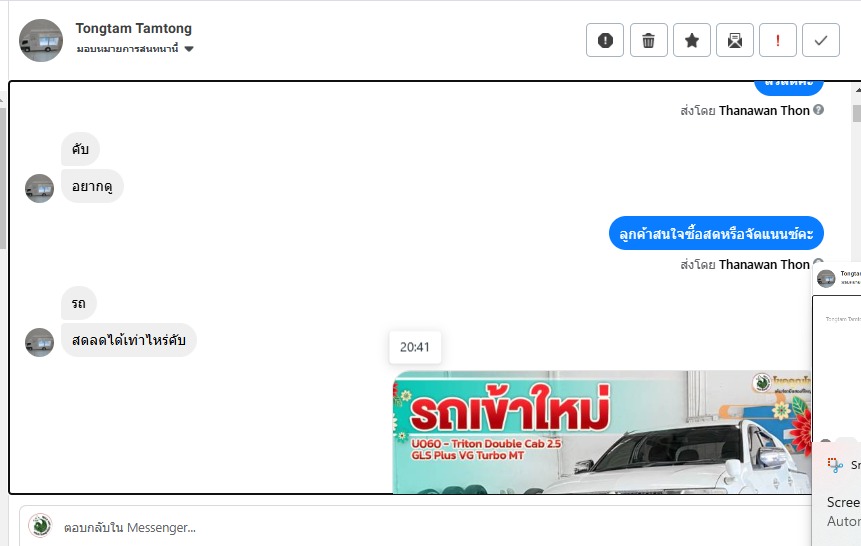
Task: Flag conversation as priority with red exclamation
Action: 778,40
